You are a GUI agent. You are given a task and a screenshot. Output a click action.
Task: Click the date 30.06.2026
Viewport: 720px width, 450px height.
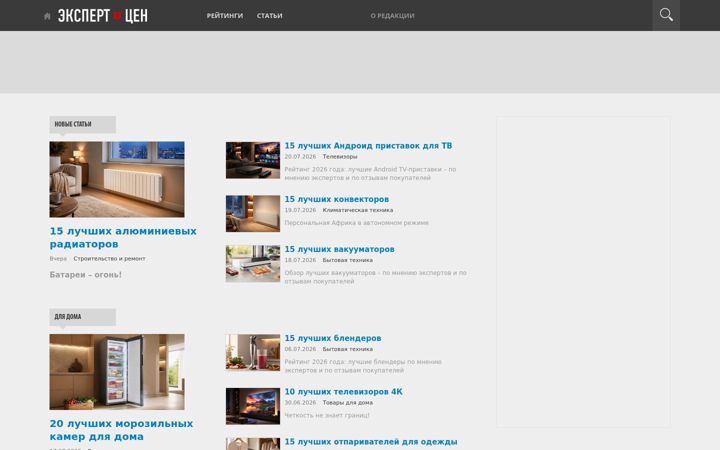tap(300, 403)
